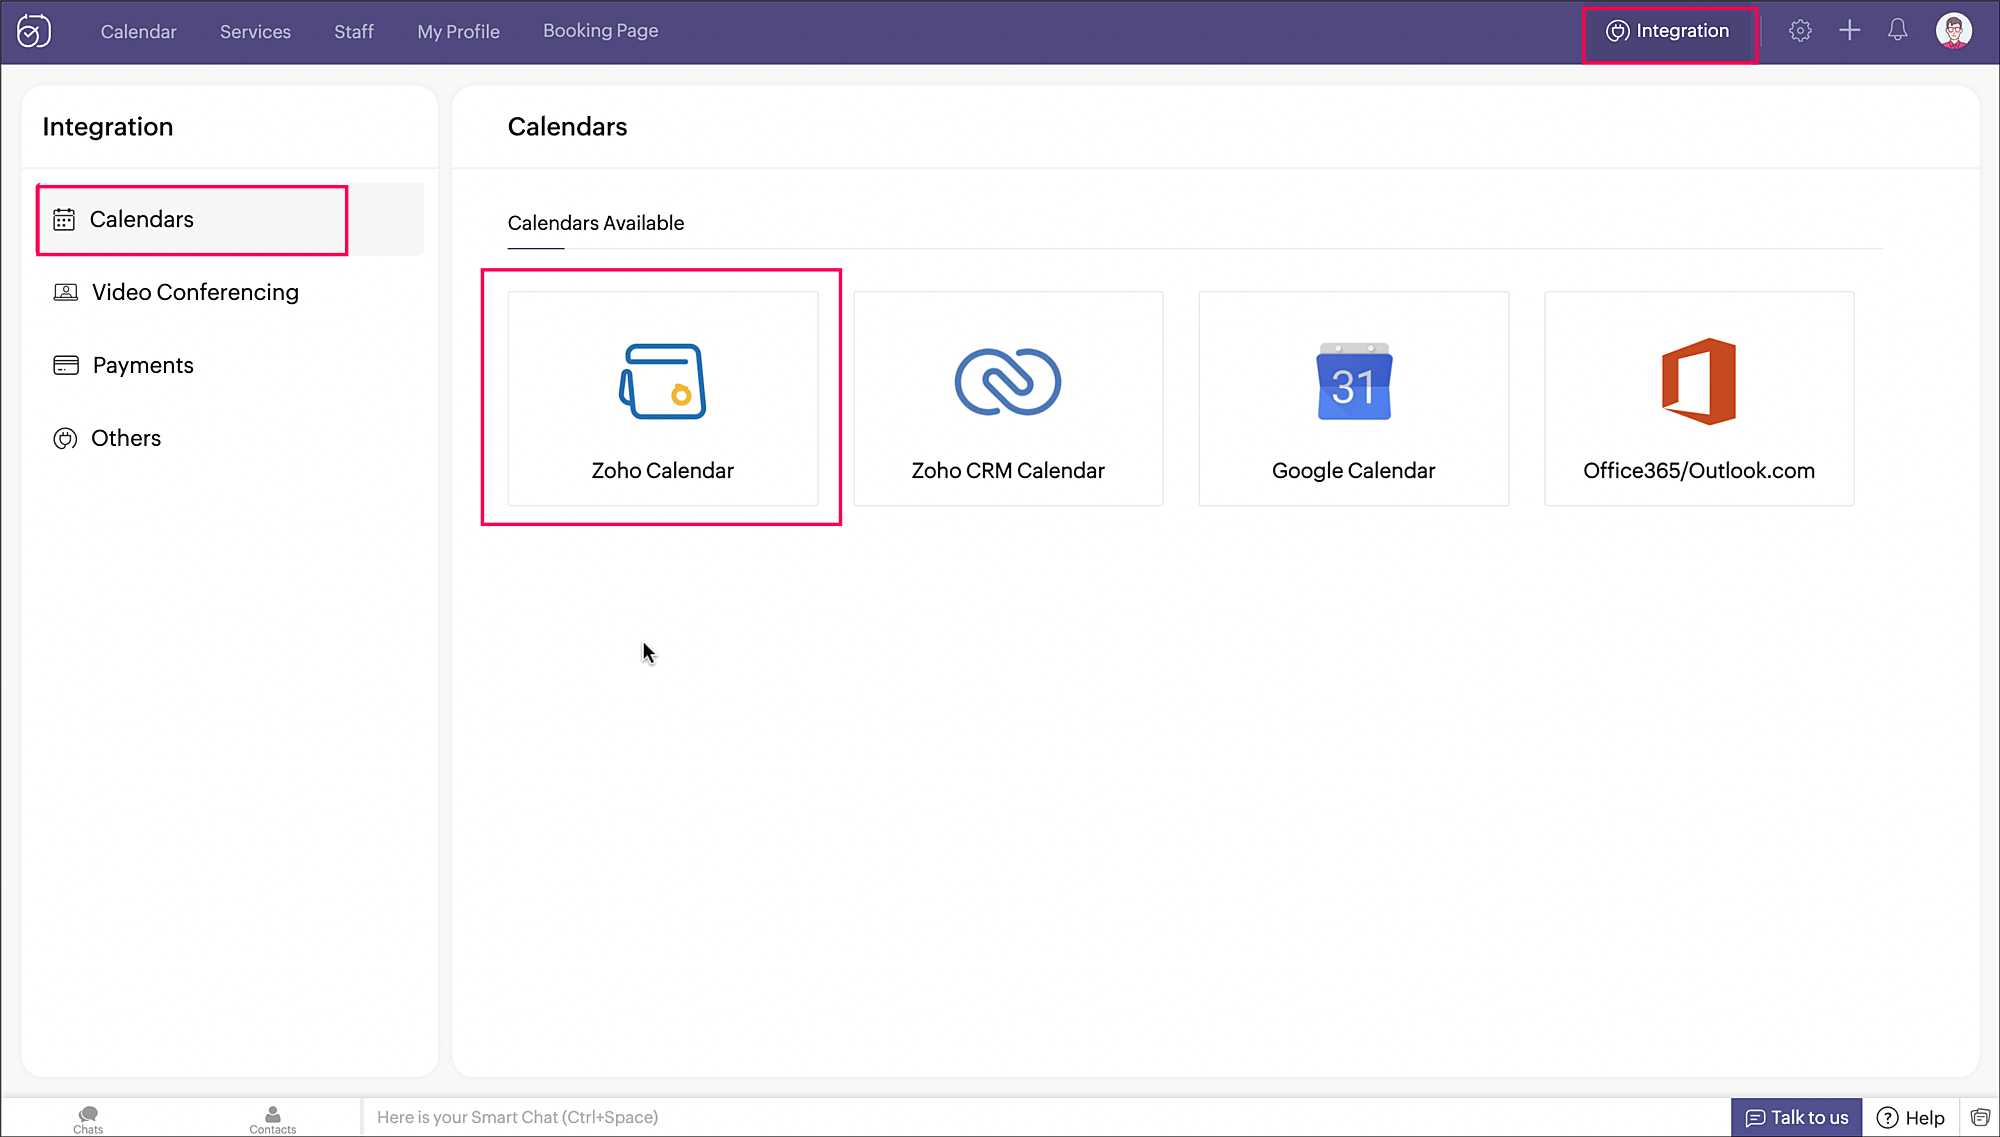Select Video Conferencing in sidebar
Viewport: 2000px width, 1137px height.
pyautogui.click(x=195, y=292)
